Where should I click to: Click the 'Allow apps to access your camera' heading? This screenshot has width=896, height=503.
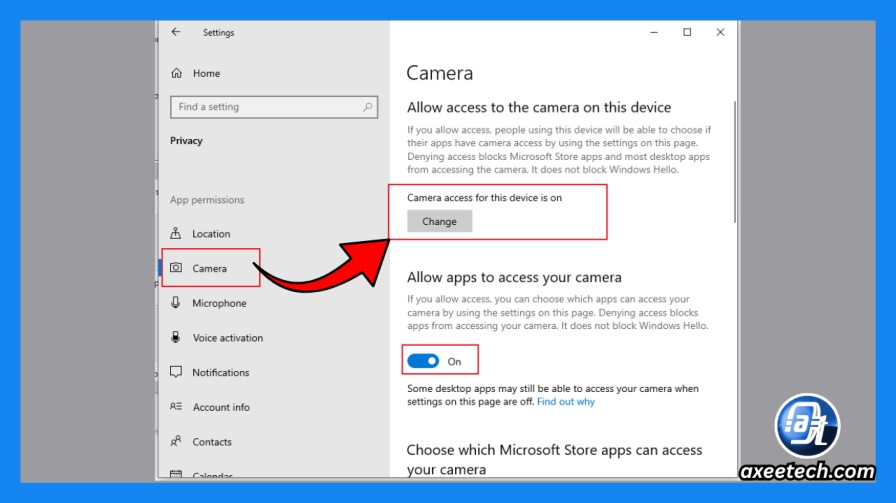514,277
